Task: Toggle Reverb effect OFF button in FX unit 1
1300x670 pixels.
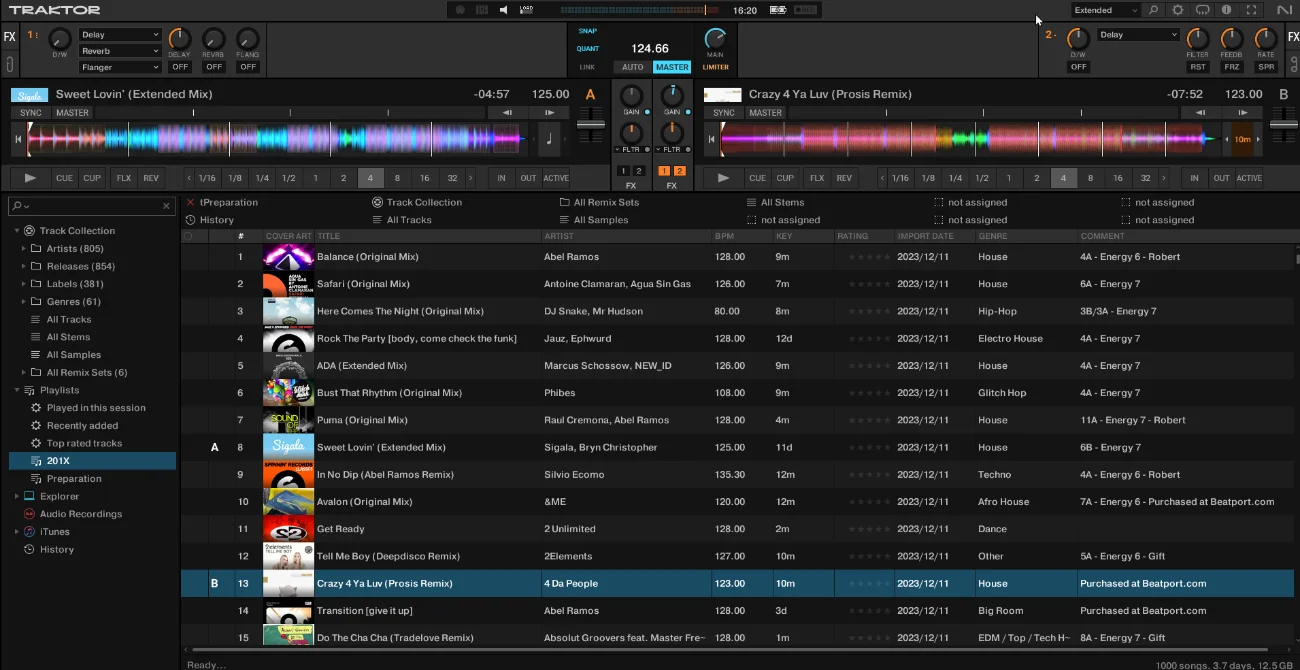Action: tap(214, 67)
